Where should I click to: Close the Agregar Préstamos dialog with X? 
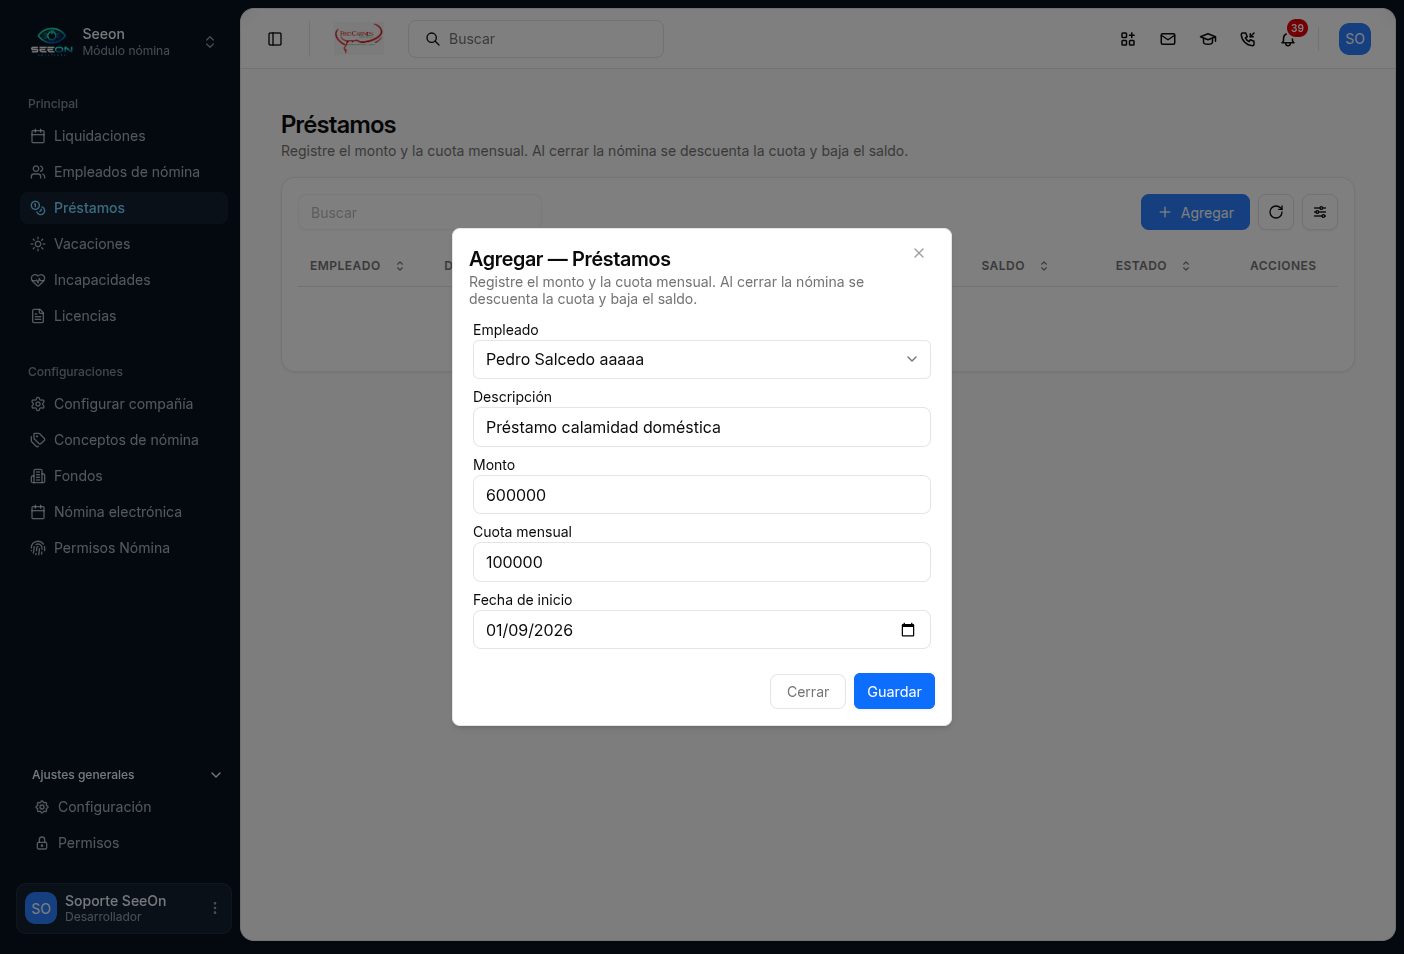point(919,253)
